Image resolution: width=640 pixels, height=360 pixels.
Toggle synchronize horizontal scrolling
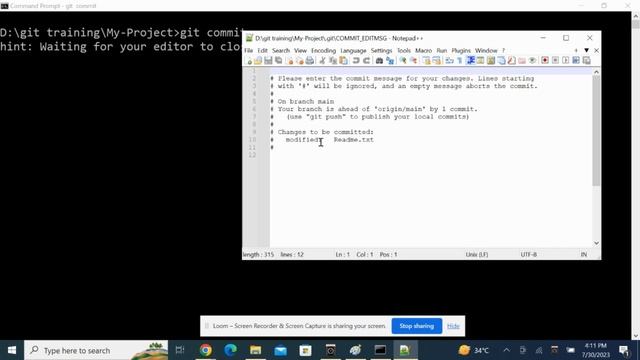[436, 61]
